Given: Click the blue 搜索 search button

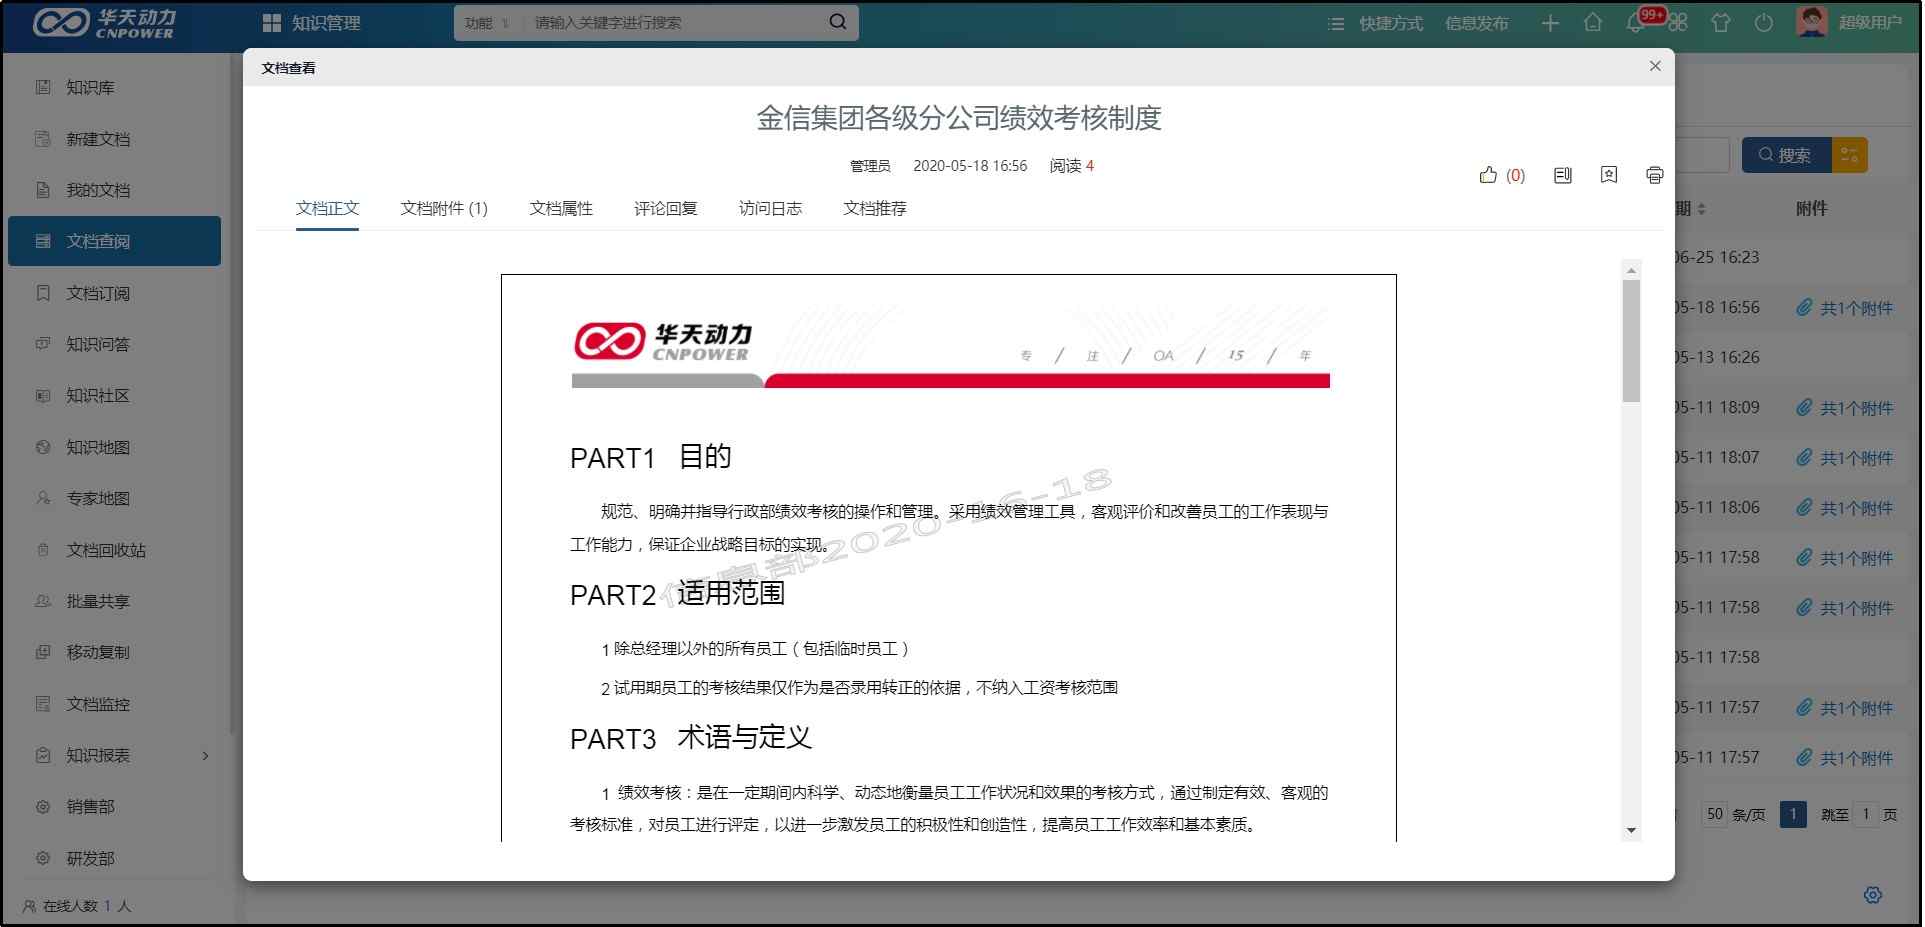Looking at the screenshot, I should (1786, 155).
